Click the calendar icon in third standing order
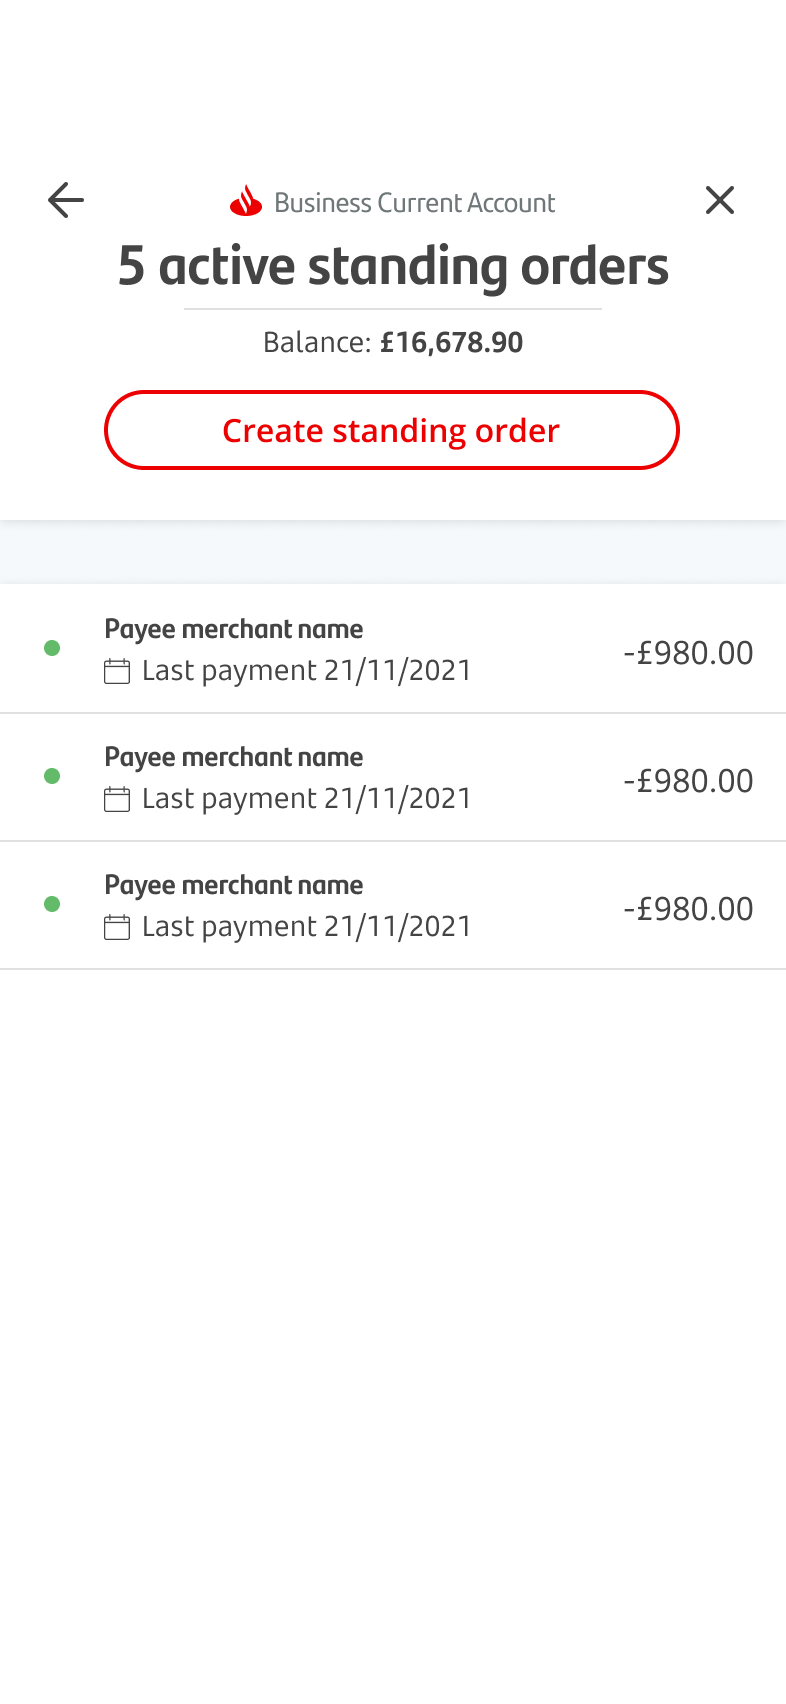Screen dimensions: 786x1704 point(117,927)
